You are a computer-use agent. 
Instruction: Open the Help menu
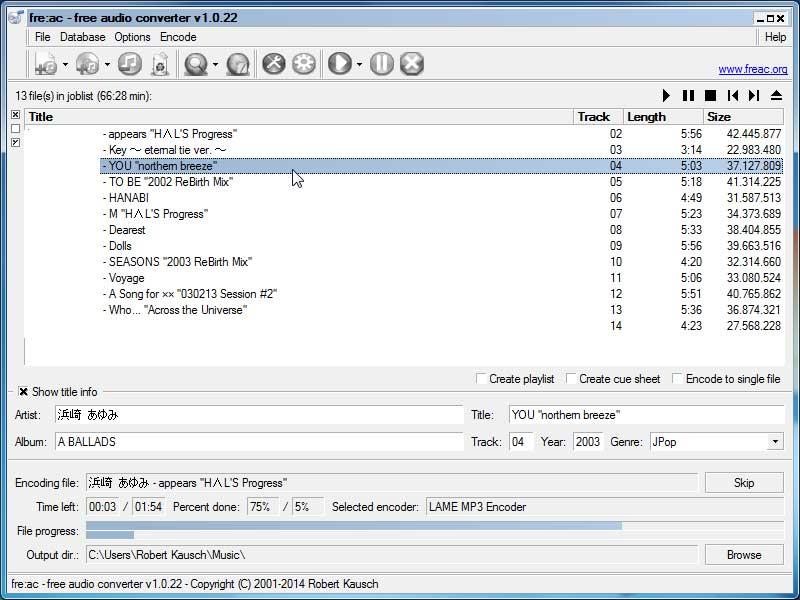775,37
